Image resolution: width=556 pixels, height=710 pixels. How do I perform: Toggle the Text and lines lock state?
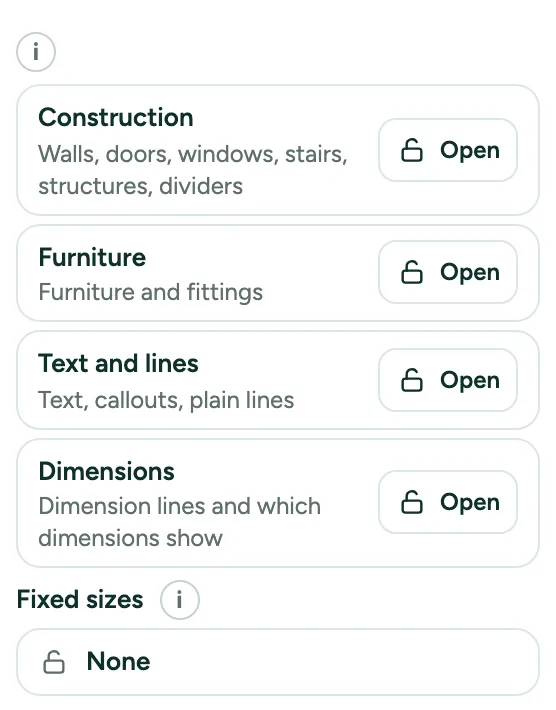click(448, 380)
